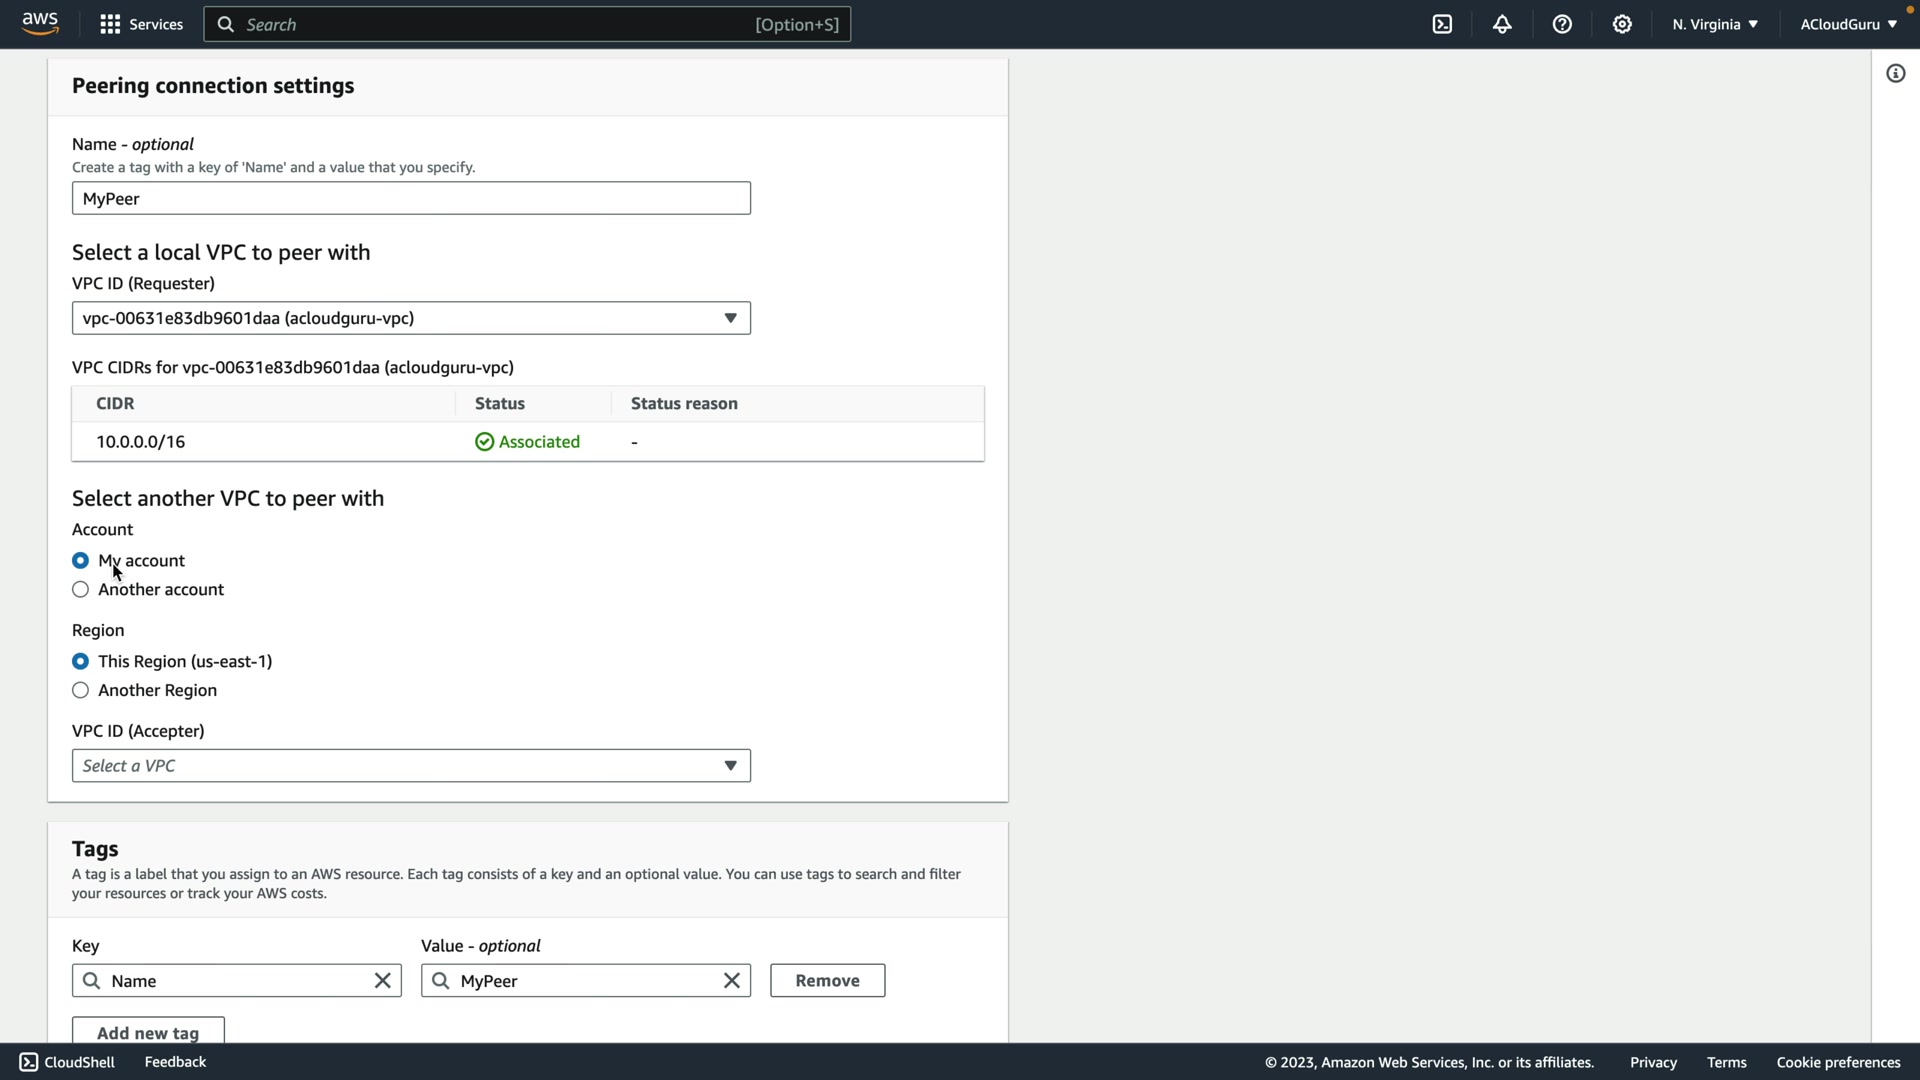Click the Add new tag button
This screenshot has height=1080, width=1920.
click(148, 1031)
